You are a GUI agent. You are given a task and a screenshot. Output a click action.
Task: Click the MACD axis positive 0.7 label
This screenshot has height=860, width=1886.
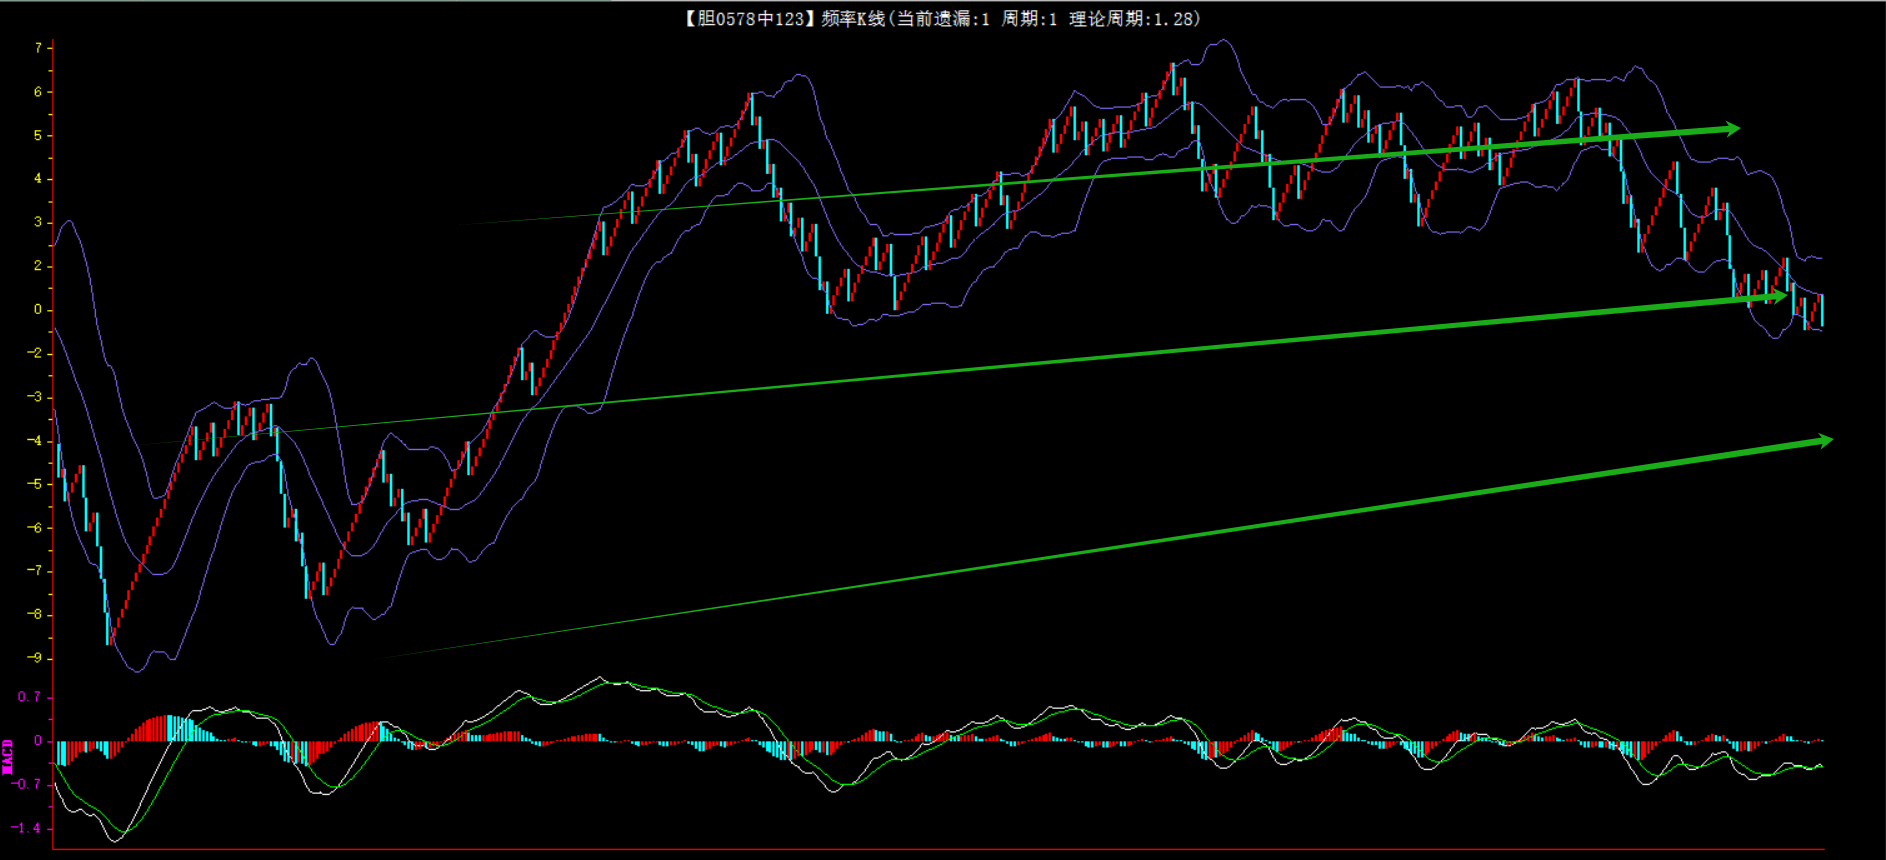tap(29, 697)
